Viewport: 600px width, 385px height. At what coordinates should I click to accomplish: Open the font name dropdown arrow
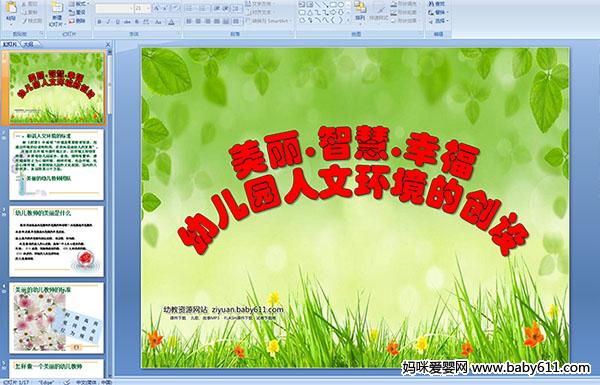point(131,8)
